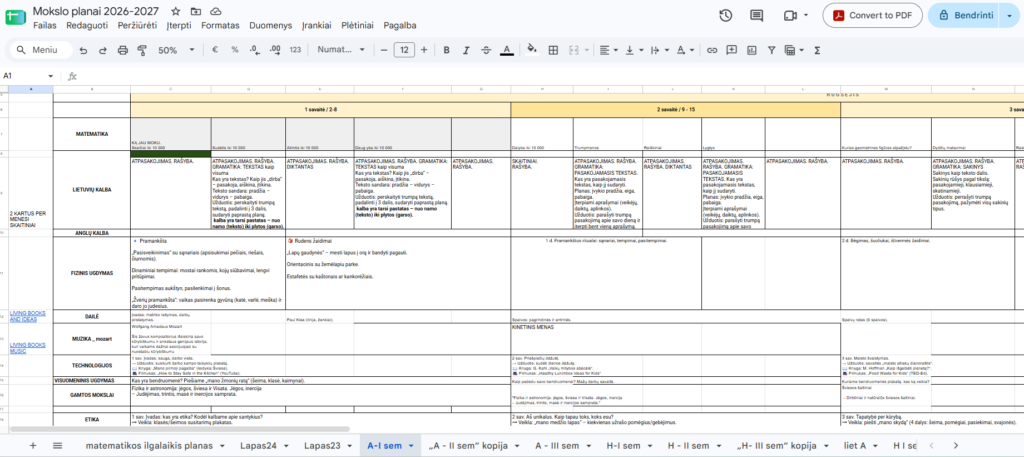Expand the name box dropdown arrow

50,76
